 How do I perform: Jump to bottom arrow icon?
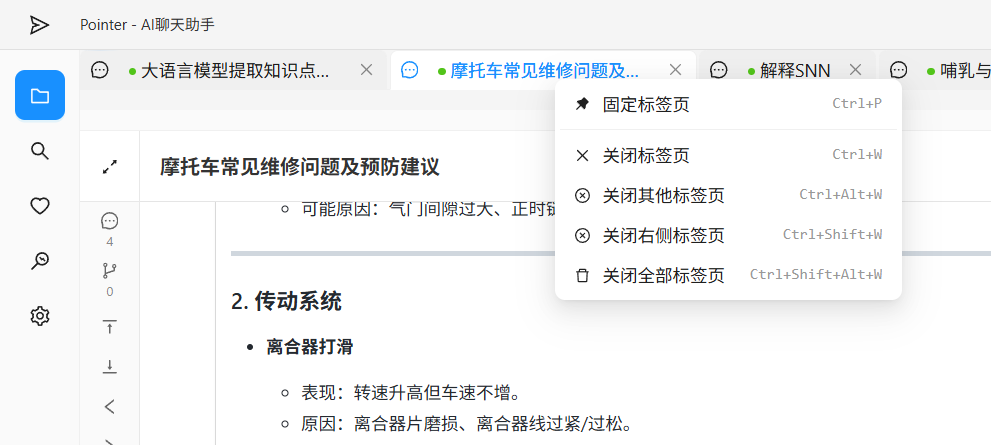pyautogui.click(x=110, y=367)
